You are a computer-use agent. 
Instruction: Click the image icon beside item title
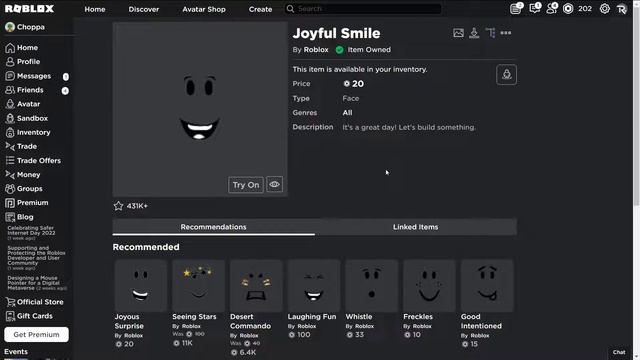click(x=458, y=33)
